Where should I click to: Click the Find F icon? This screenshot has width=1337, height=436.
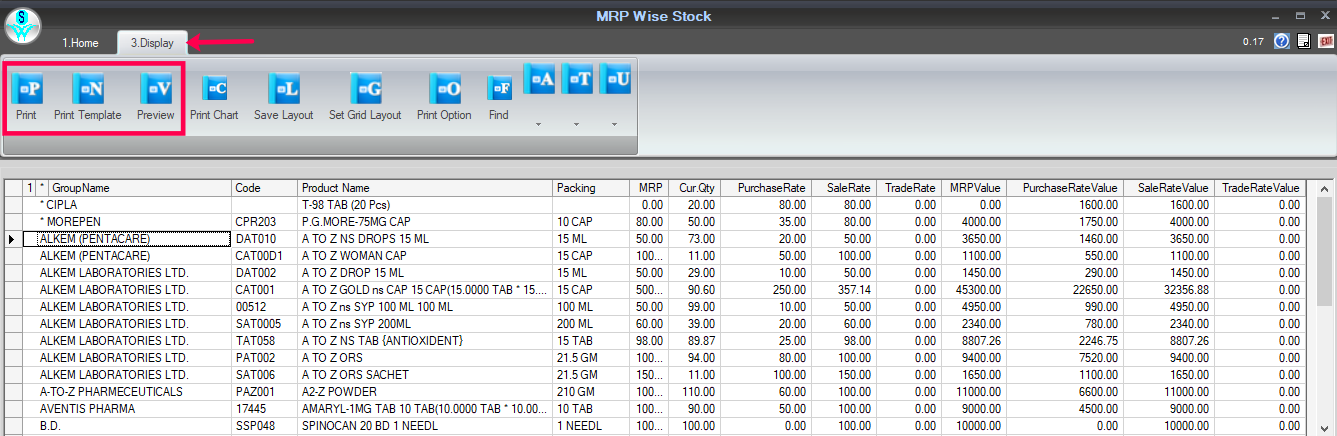(499, 89)
